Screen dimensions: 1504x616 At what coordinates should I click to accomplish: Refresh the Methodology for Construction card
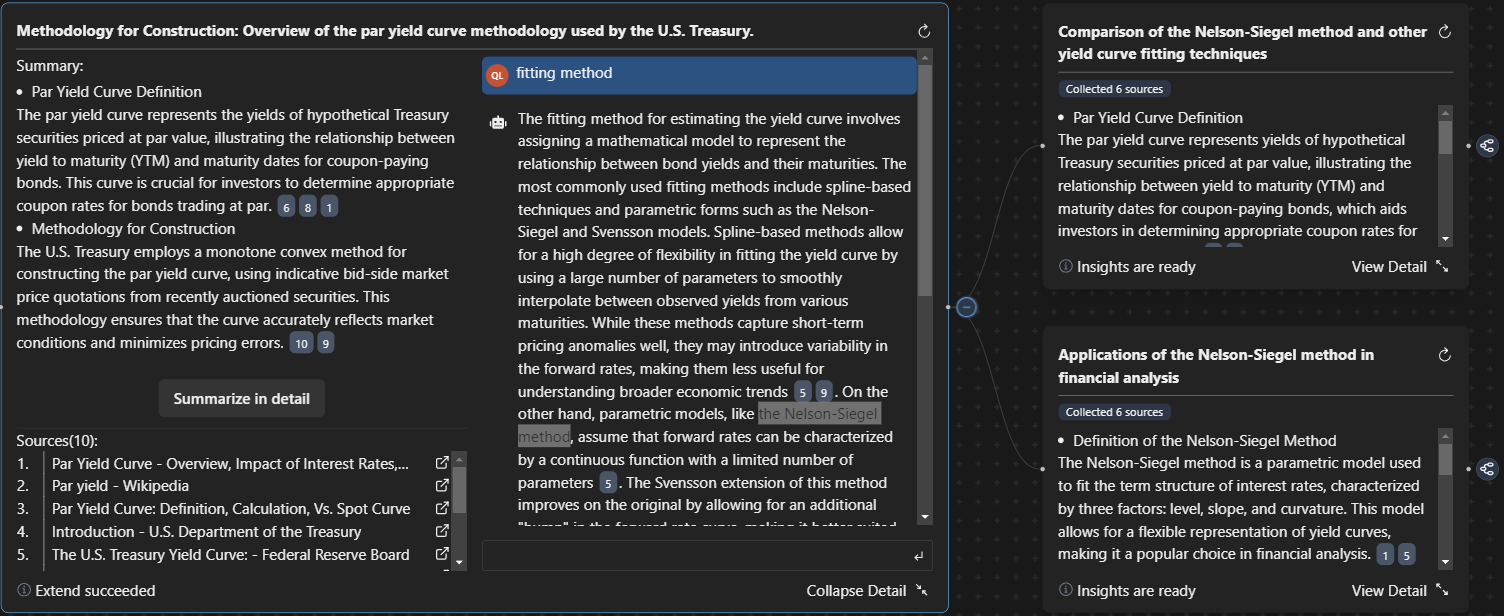(924, 32)
